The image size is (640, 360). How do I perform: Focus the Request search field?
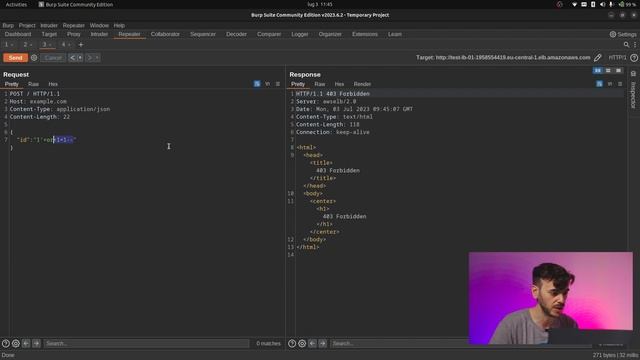[x=146, y=344]
